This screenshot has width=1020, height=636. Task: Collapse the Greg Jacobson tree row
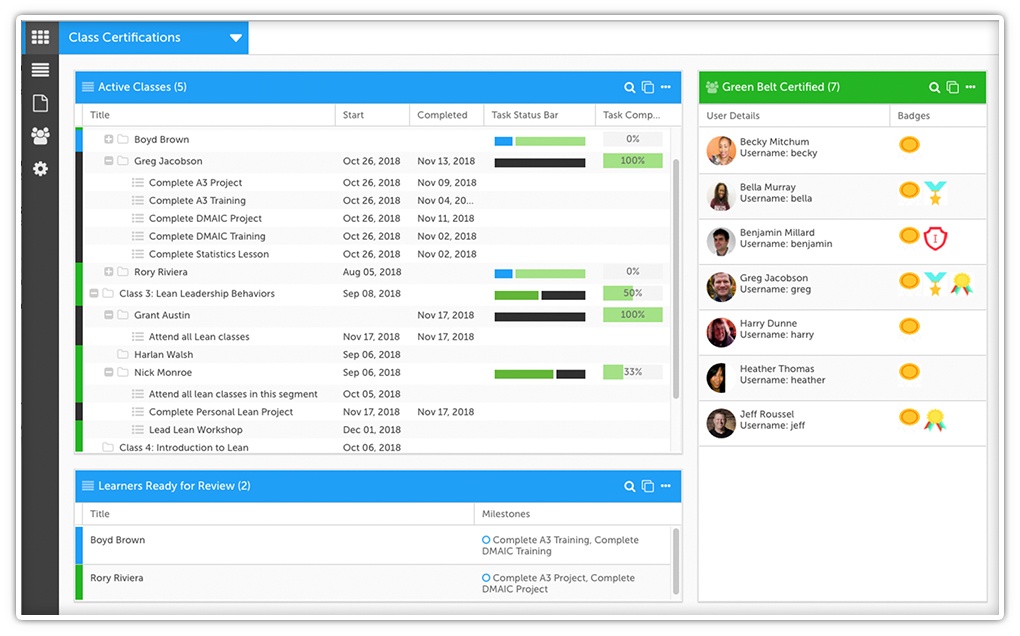(109, 161)
